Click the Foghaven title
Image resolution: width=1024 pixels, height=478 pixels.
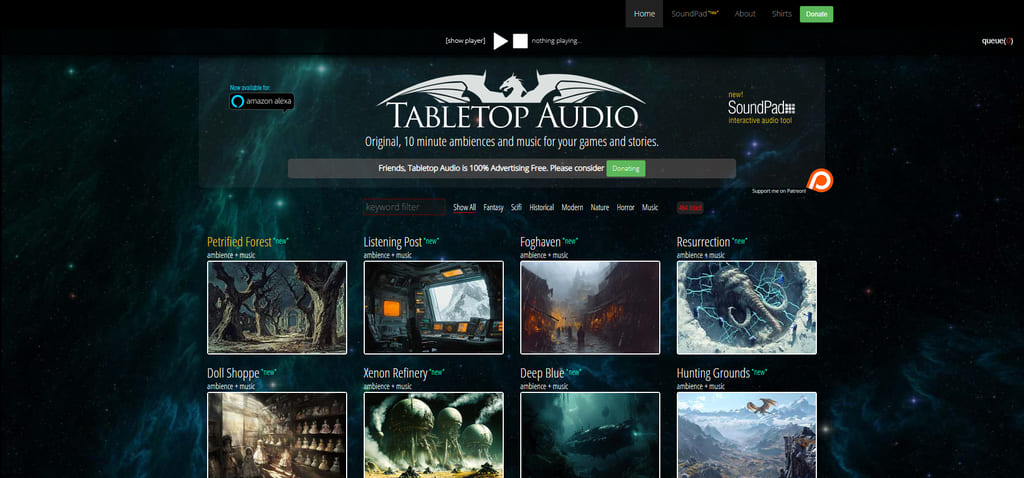[540, 242]
